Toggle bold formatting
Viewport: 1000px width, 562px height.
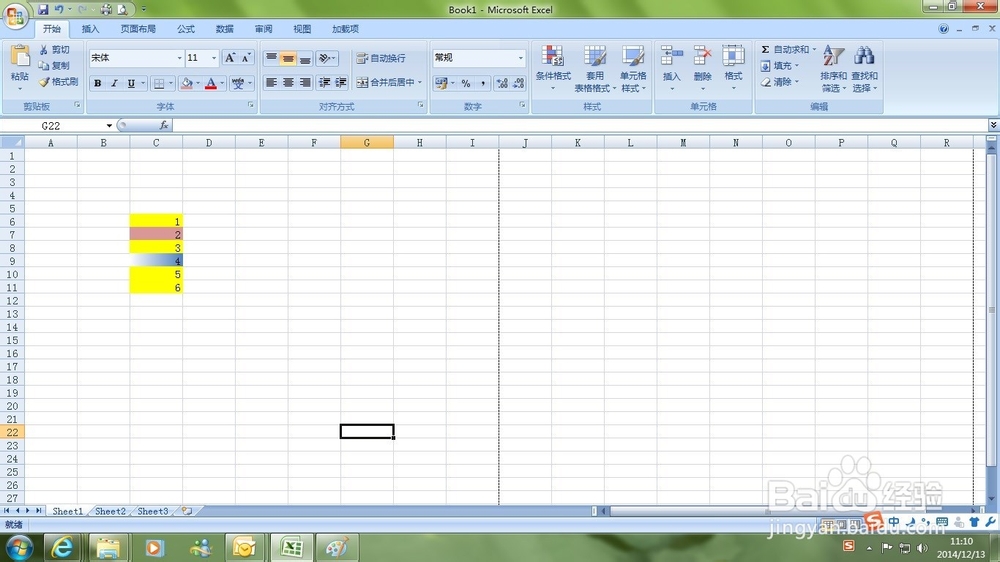point(98,84)
